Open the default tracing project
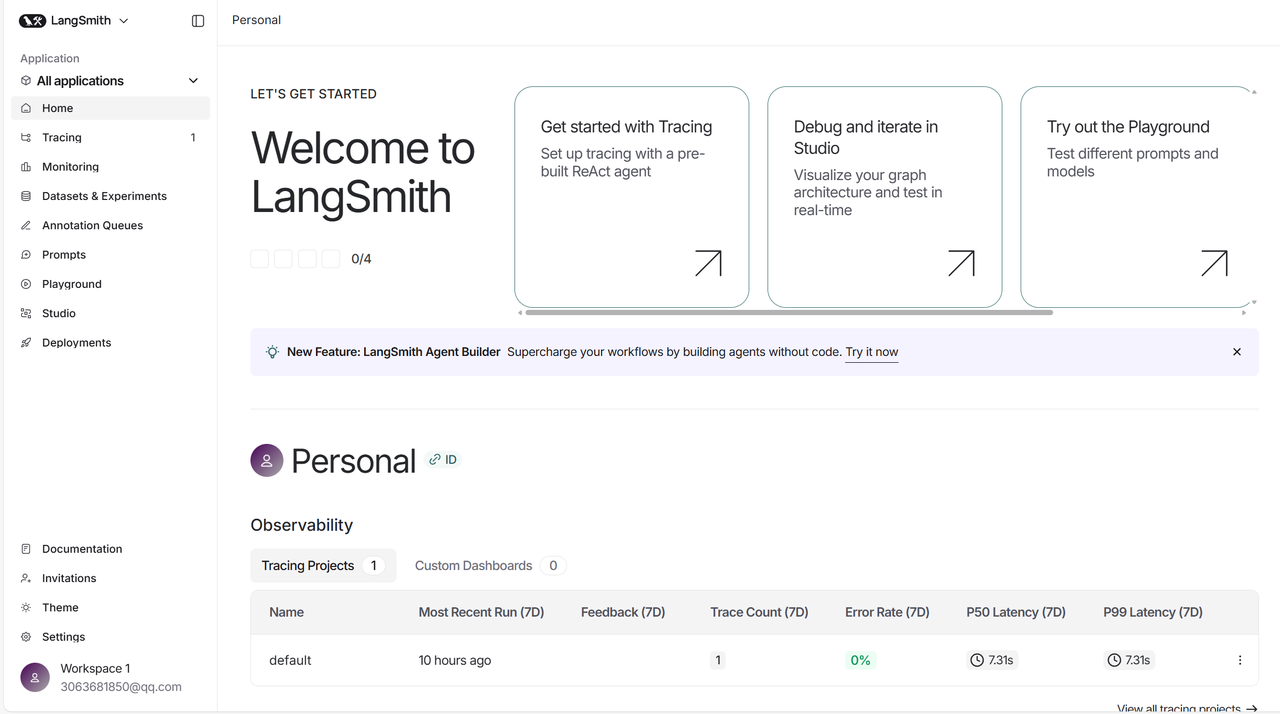 coord(290,660)
